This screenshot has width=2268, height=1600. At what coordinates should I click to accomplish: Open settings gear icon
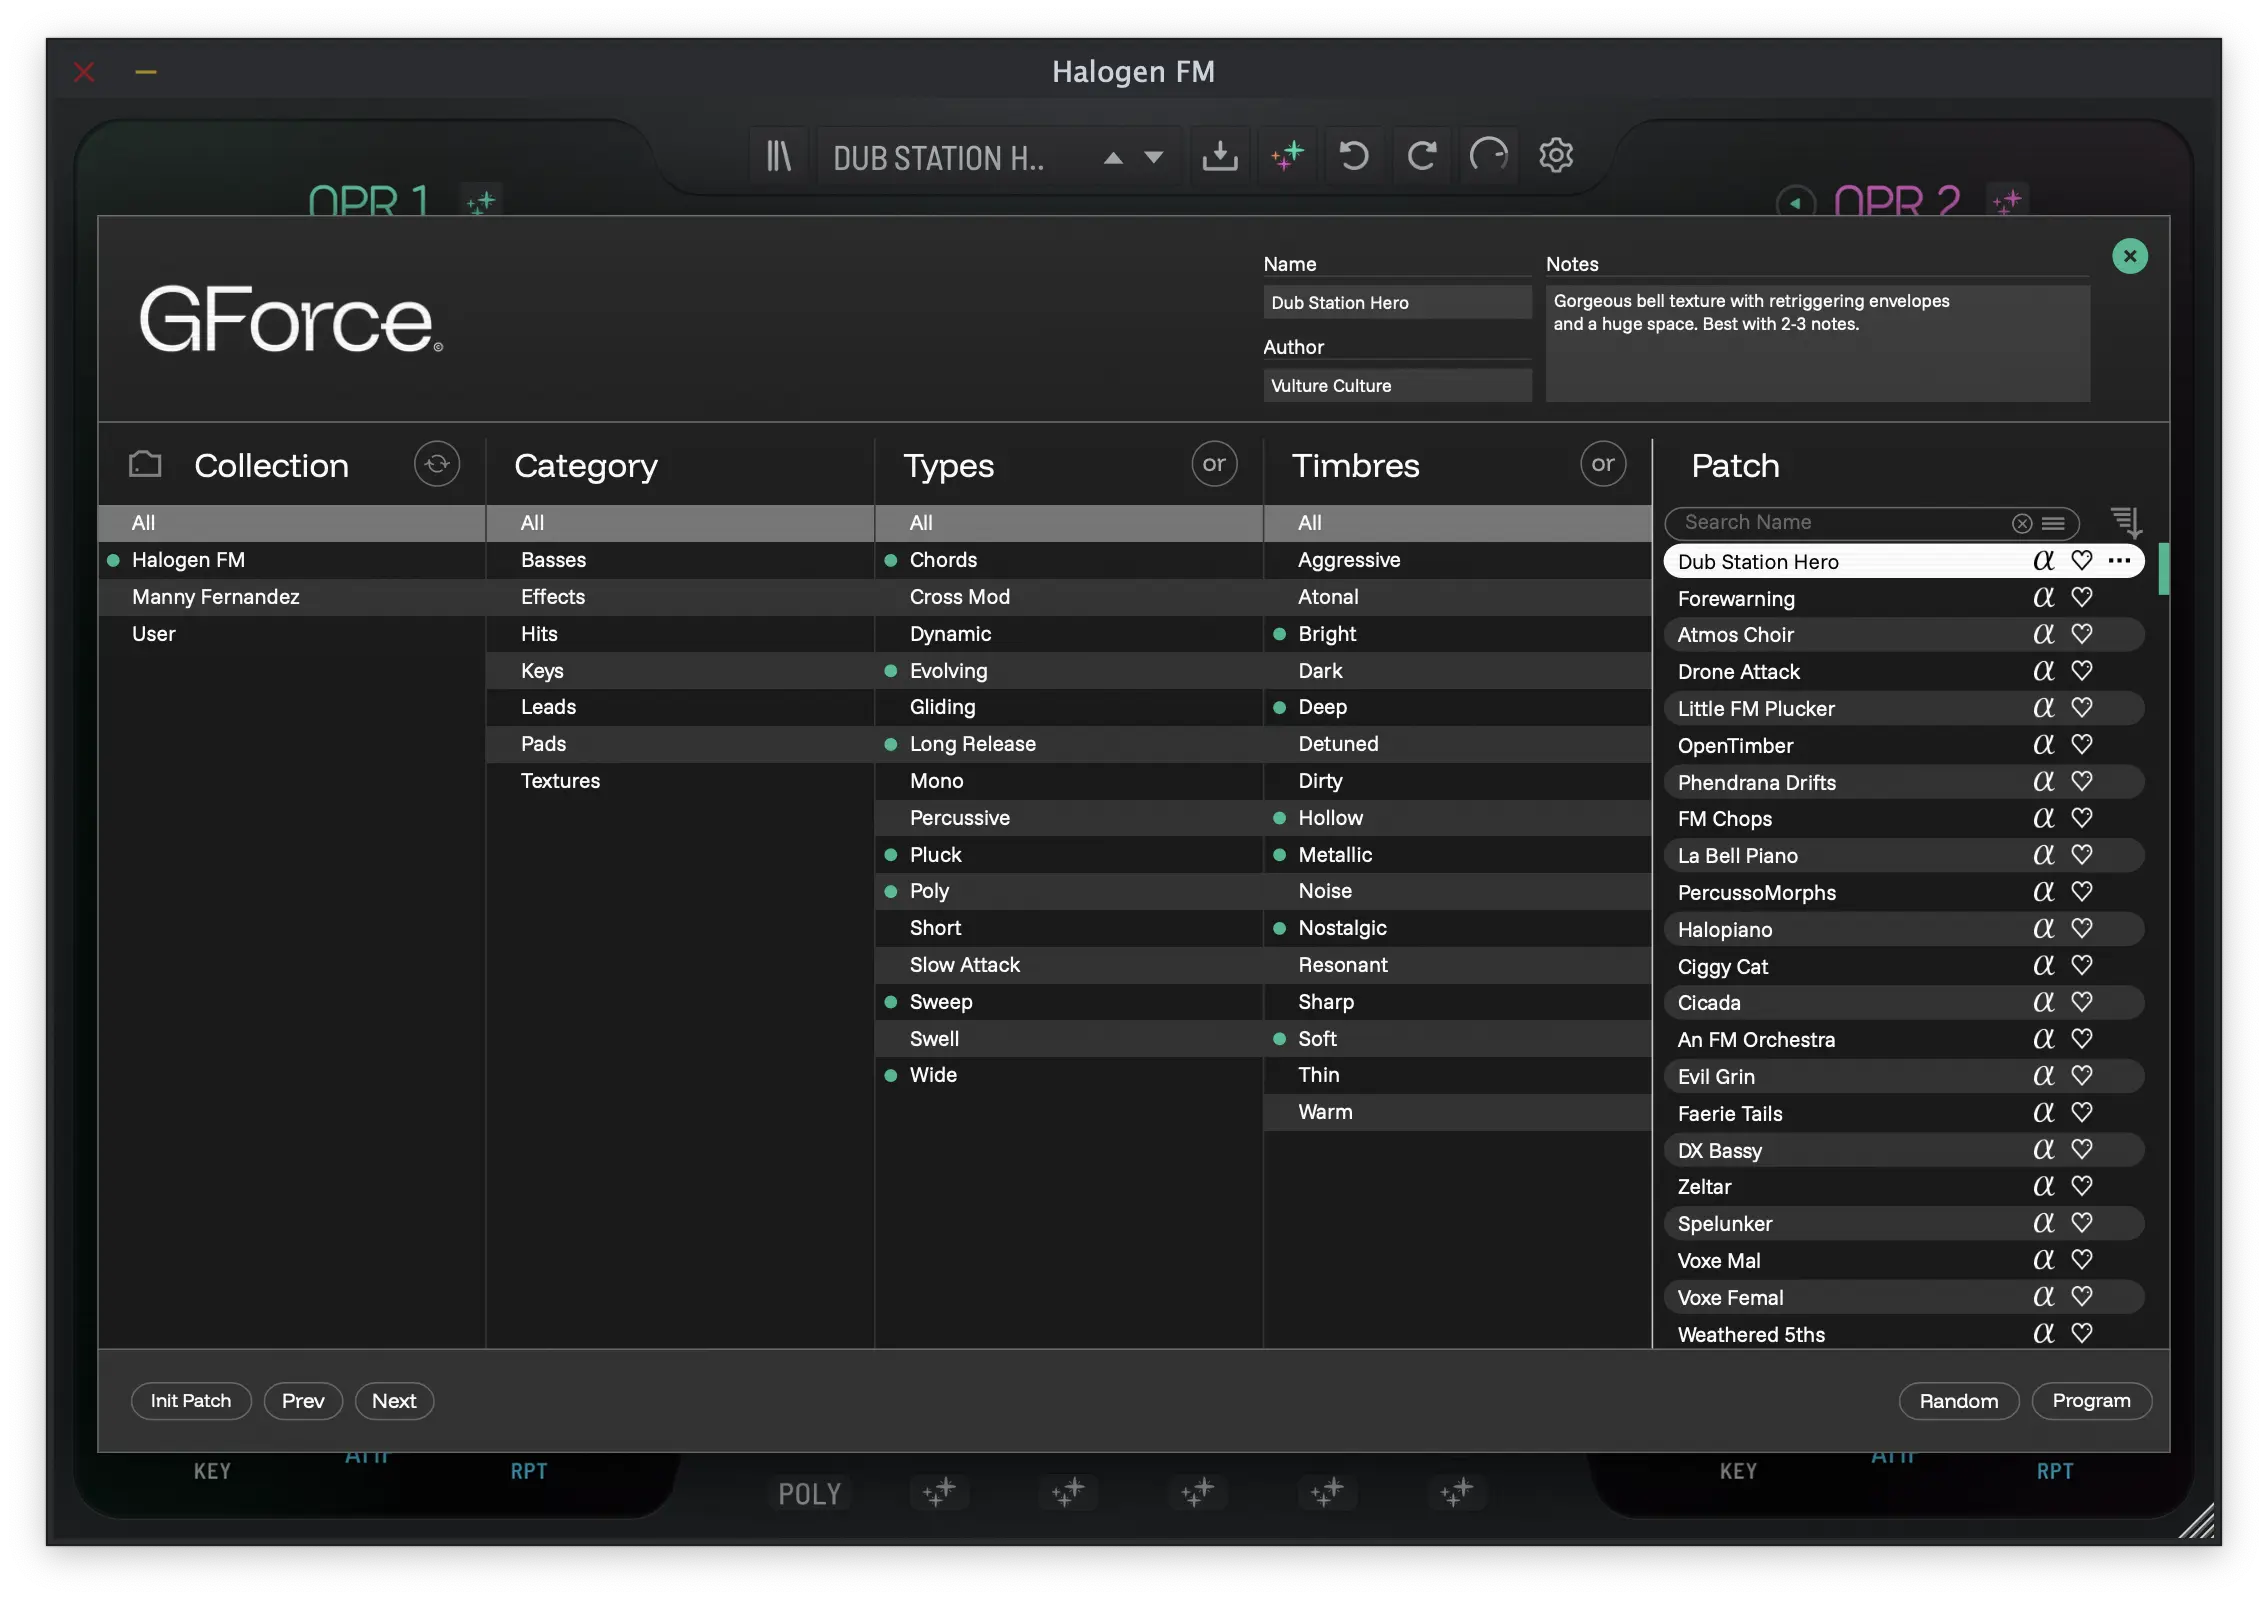click(1556, 156)
